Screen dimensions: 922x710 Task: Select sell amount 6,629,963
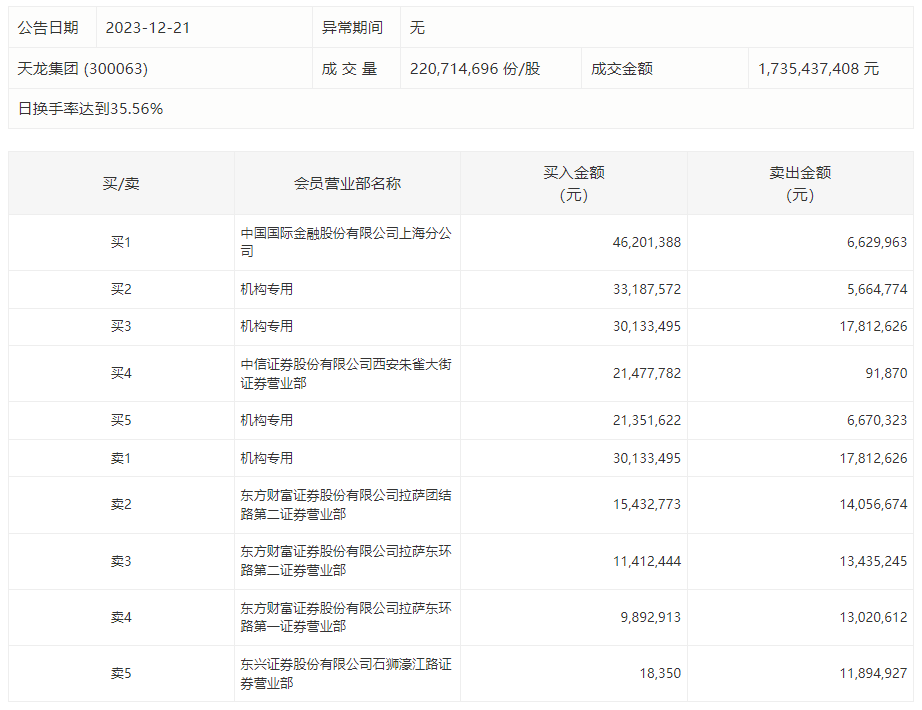pos(877,242)
